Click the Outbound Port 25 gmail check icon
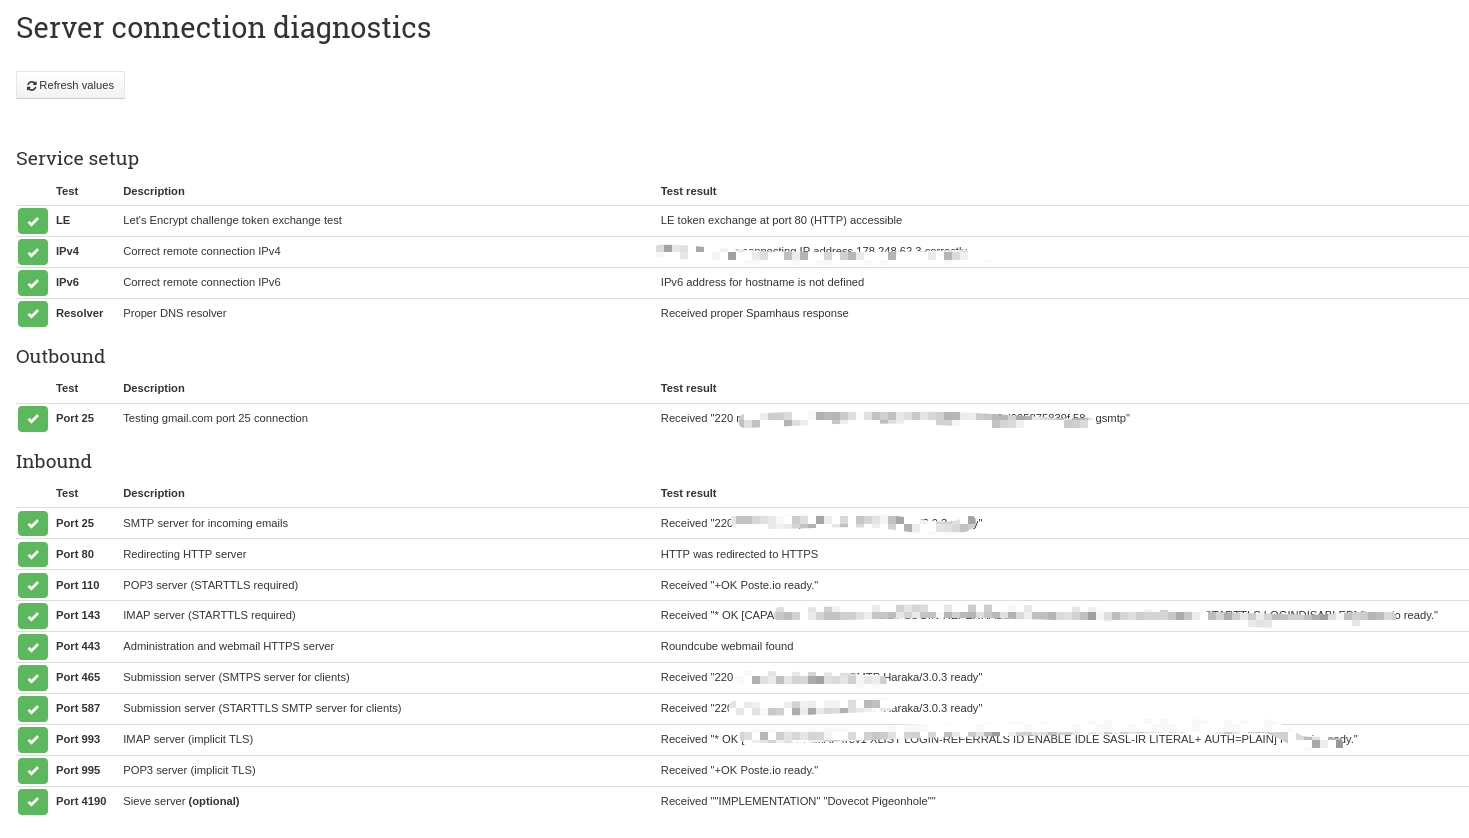1469x838 pixels. point(33,419)
